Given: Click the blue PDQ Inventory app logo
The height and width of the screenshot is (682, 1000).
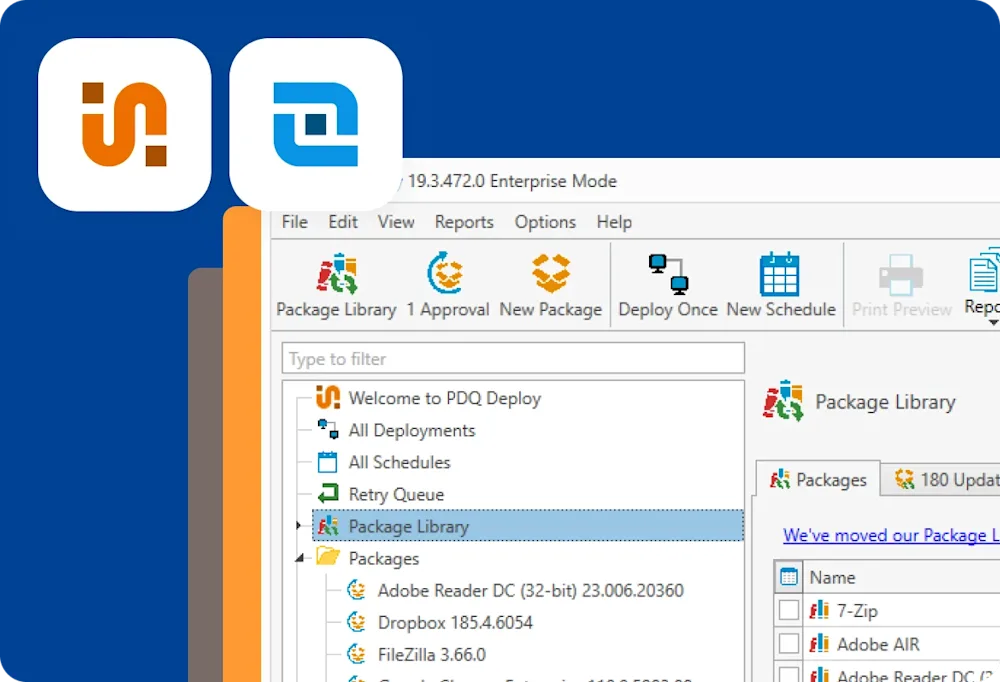Looking at the screenshot, I should coord(316,124).
